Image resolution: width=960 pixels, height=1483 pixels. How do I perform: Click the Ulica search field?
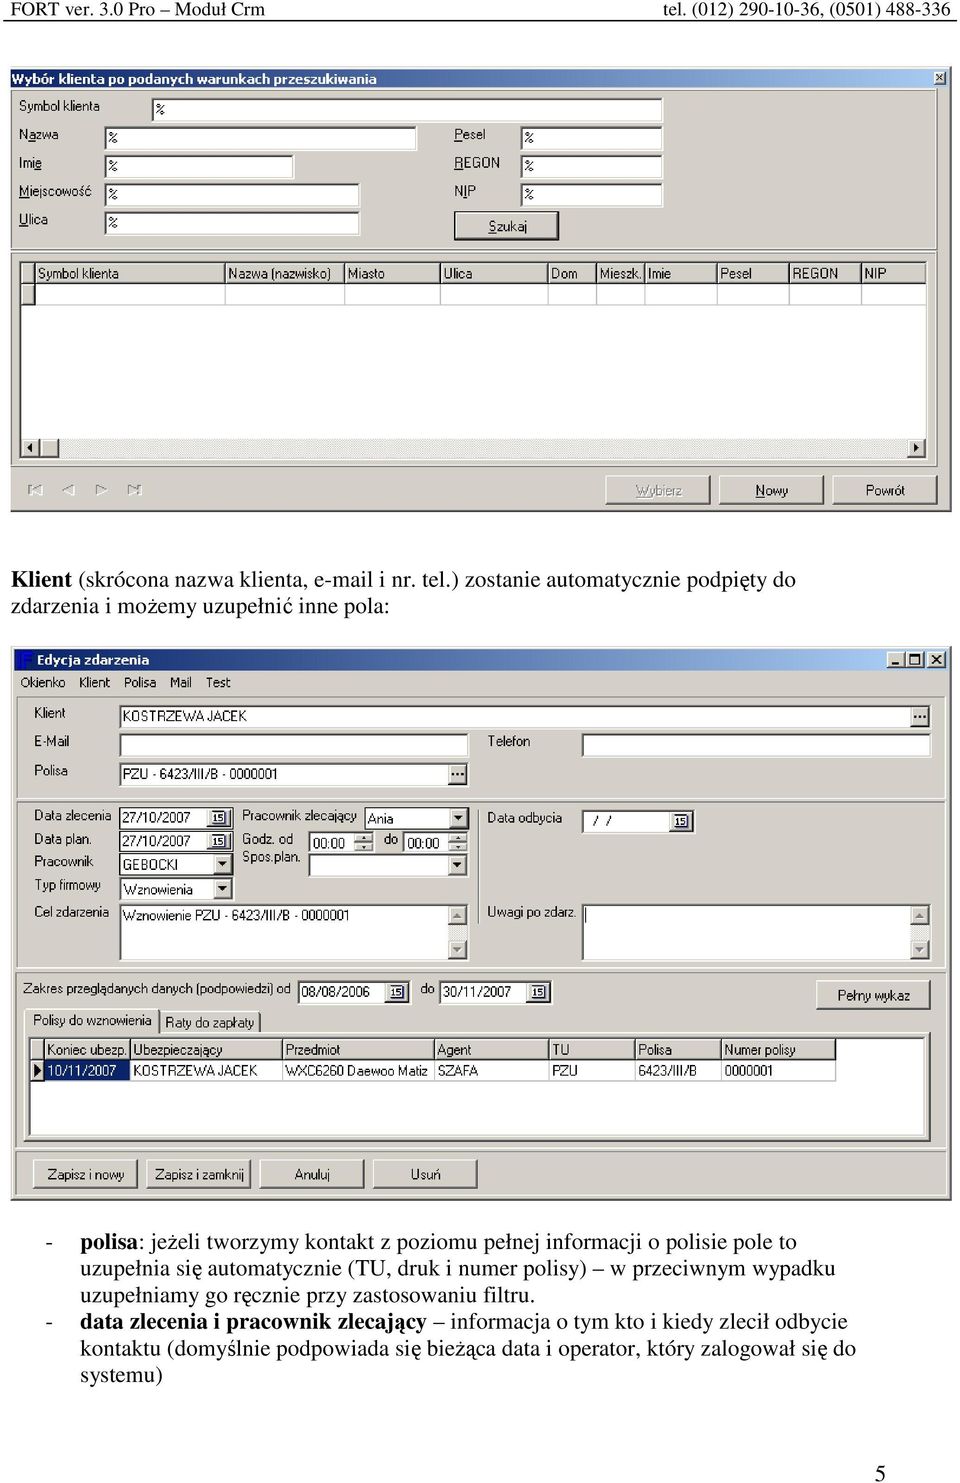(232, 222)
